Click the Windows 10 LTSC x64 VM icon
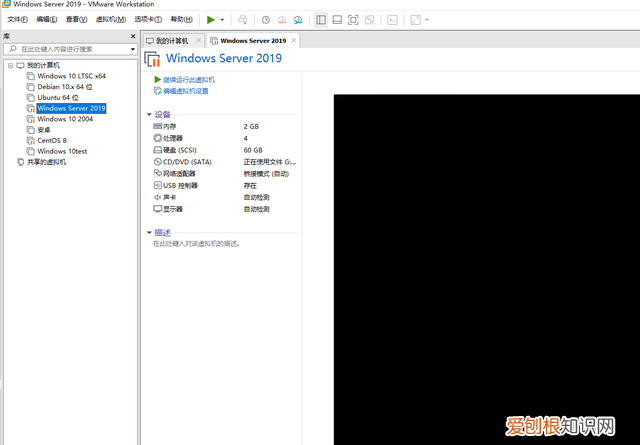This screenshot has height=445, width=640. [x=31, y=76]
